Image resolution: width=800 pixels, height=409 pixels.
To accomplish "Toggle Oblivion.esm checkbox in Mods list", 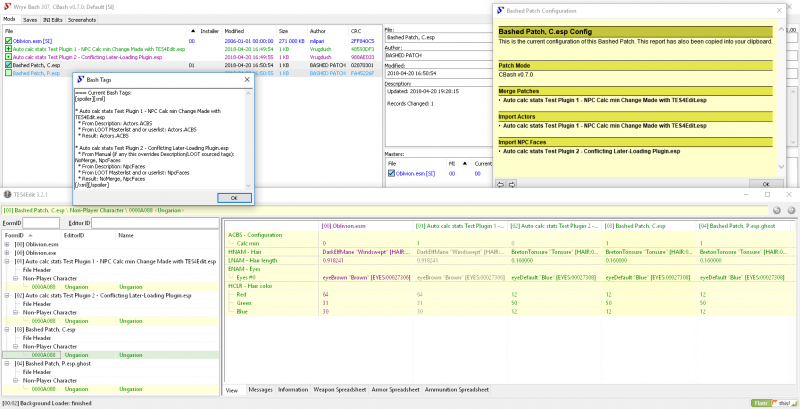I will point(8,41).
